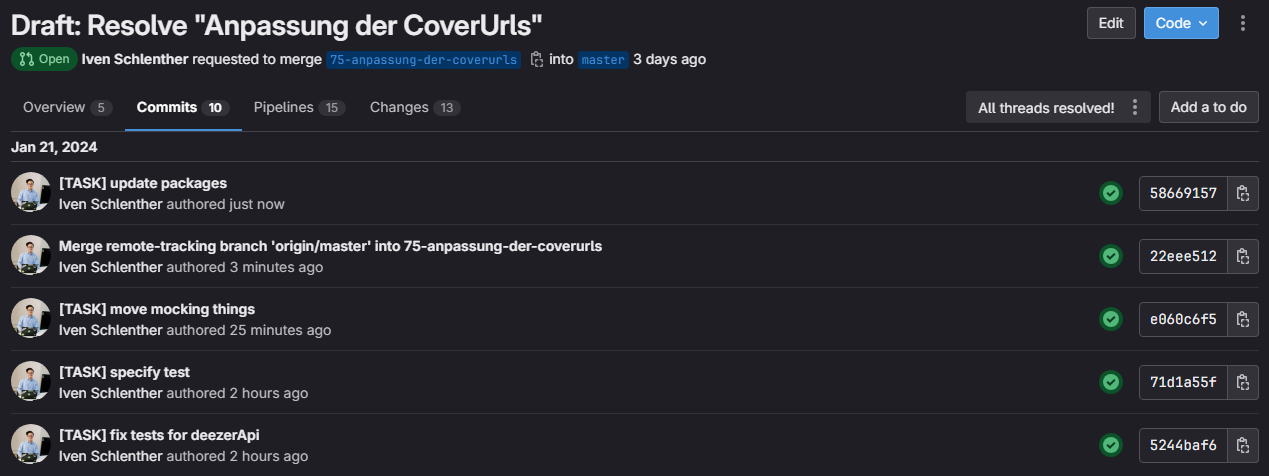The height and width of the screenshot is (476, 1269).
Task: Click the Edit button
Action: pos(1111,23)
